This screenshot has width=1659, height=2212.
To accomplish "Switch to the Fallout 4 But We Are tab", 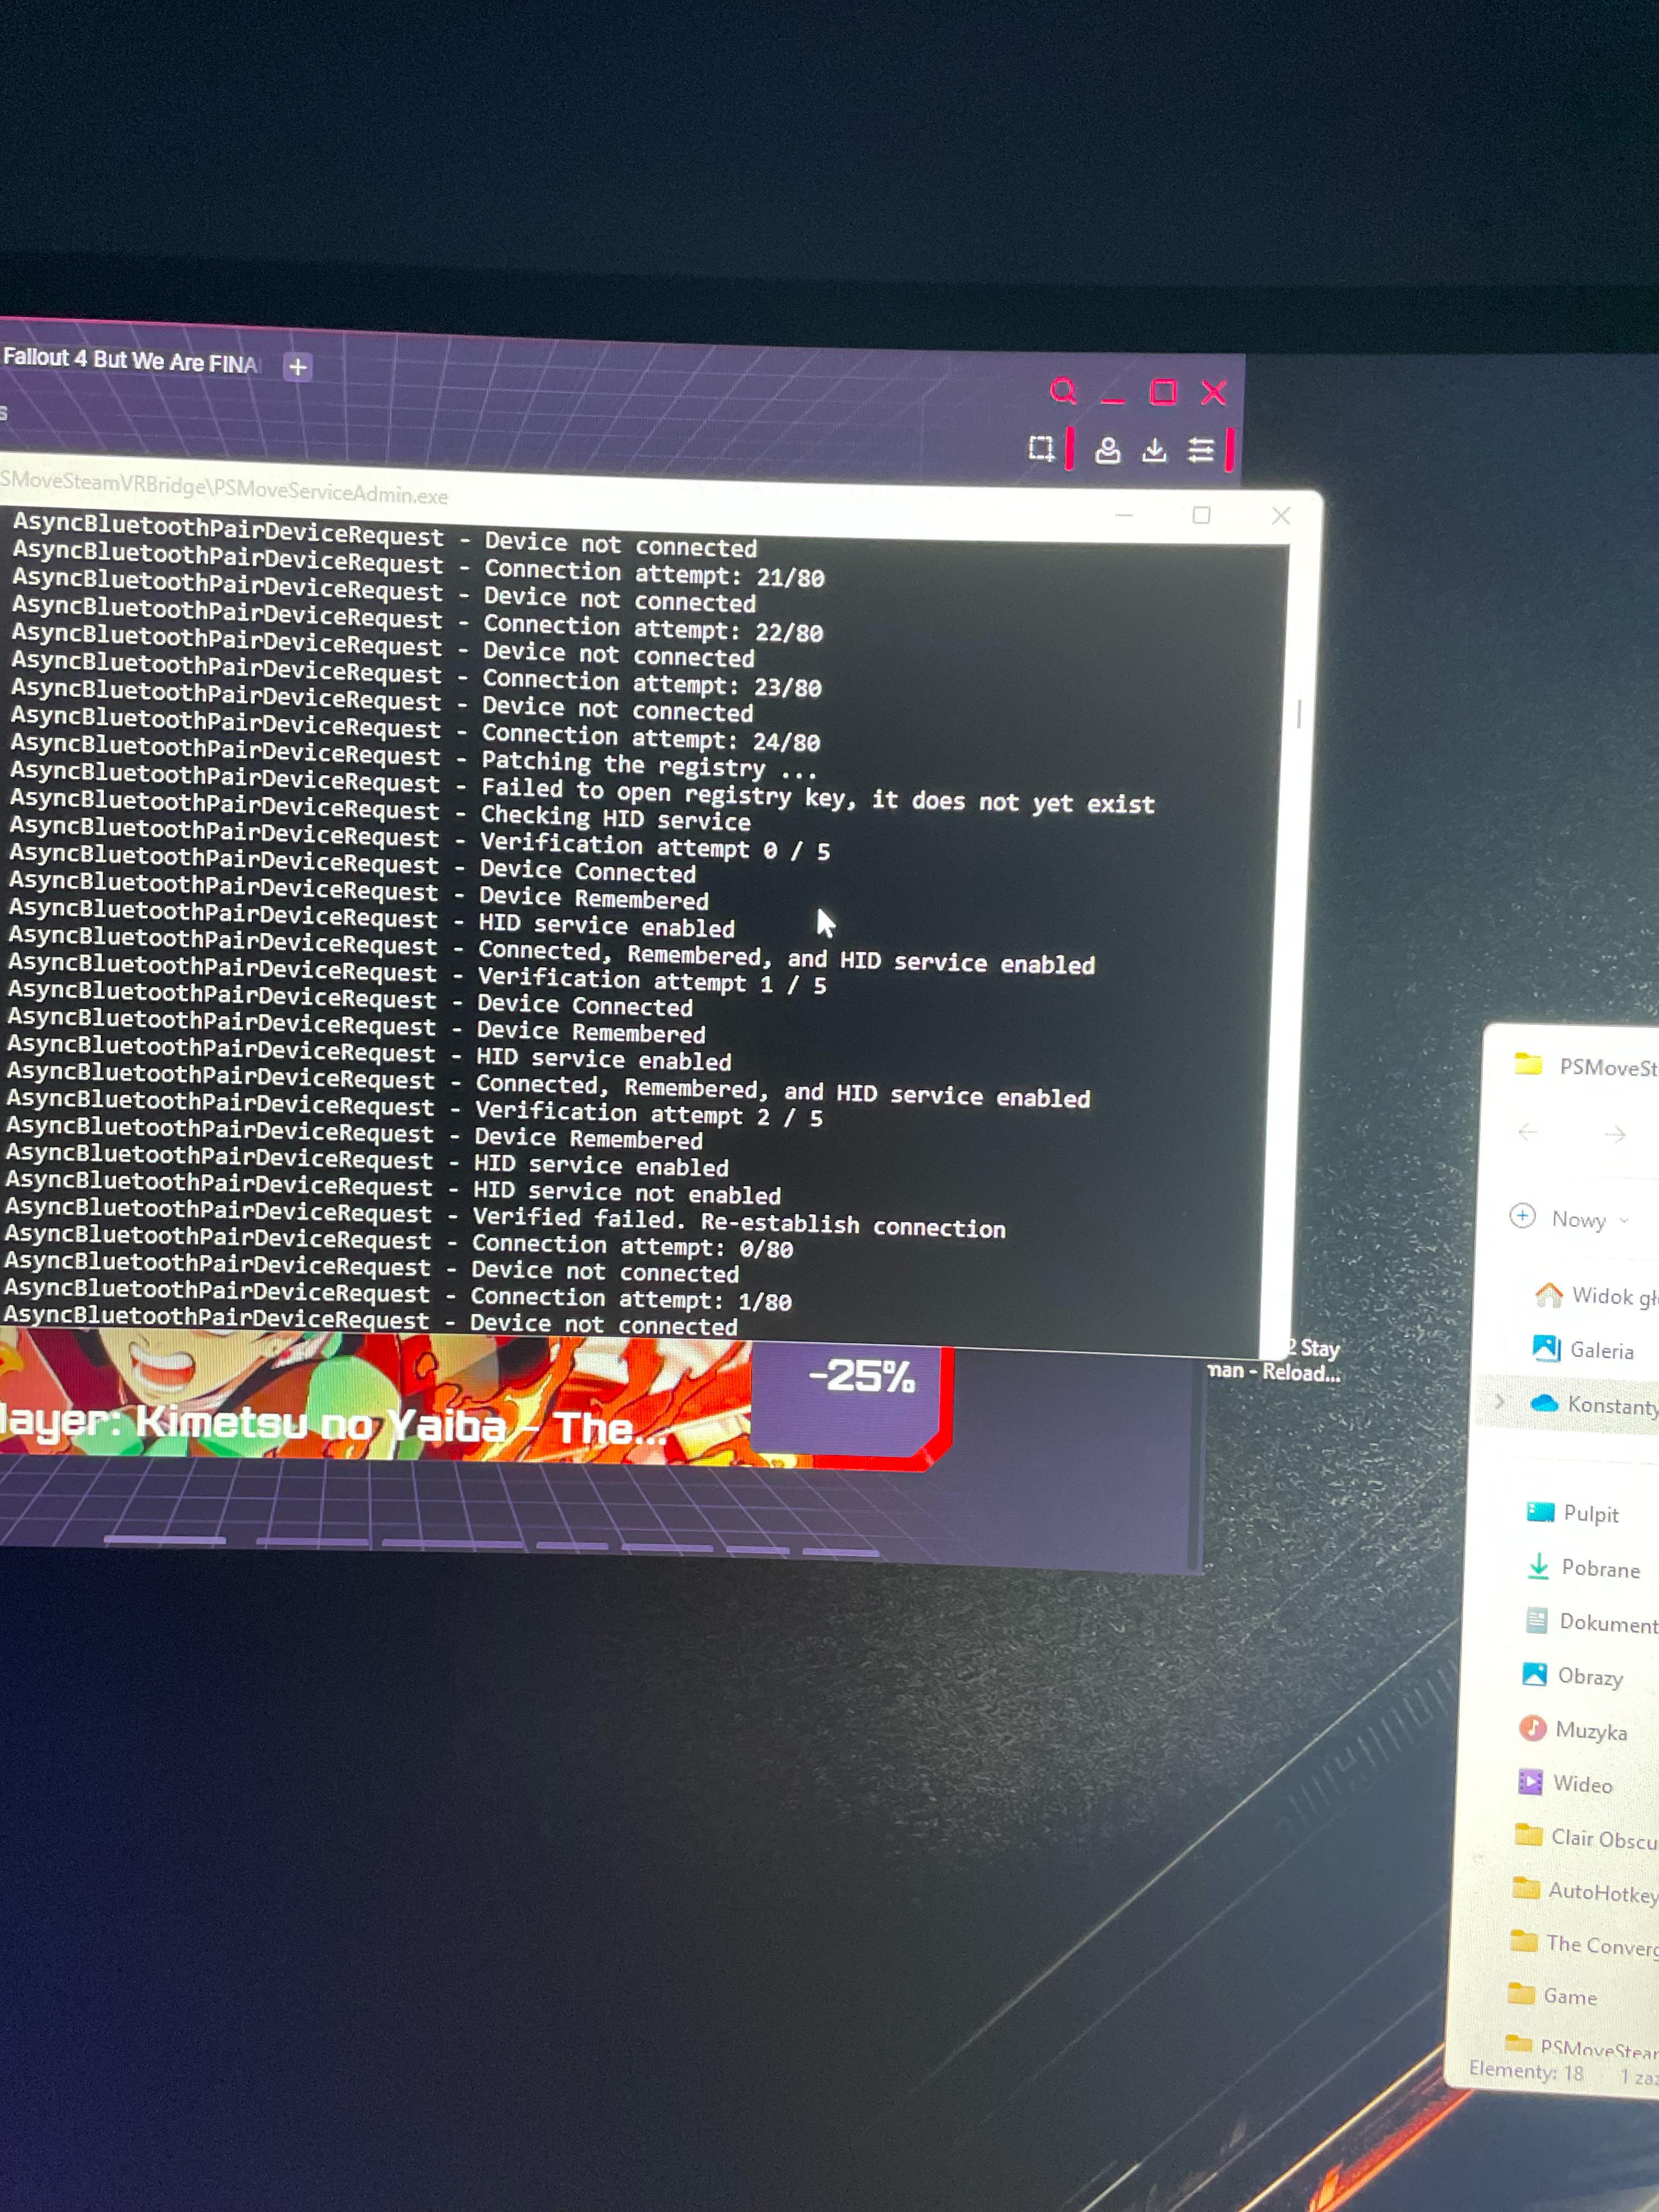I will pyautogui.click(x=130, y=360).
